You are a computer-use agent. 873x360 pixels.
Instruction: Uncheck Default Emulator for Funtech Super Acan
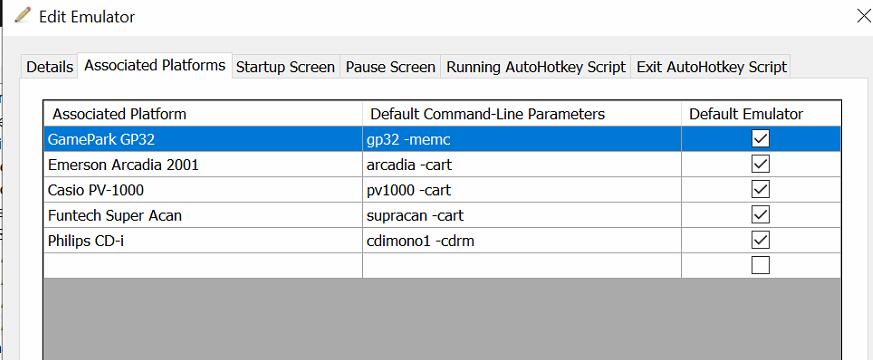pyautogui.click(x=760, y=215)
